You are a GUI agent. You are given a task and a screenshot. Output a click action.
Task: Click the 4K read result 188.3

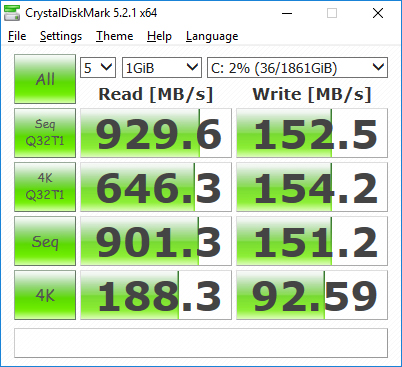point(156,295)
